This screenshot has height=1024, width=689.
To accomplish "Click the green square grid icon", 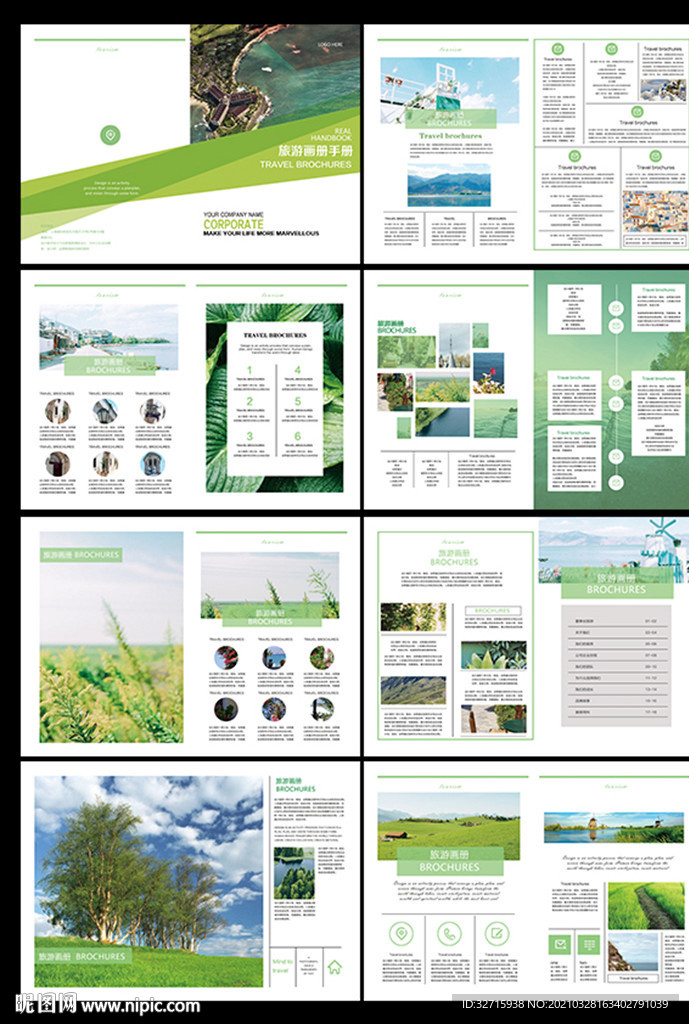I will pos(588,944).
